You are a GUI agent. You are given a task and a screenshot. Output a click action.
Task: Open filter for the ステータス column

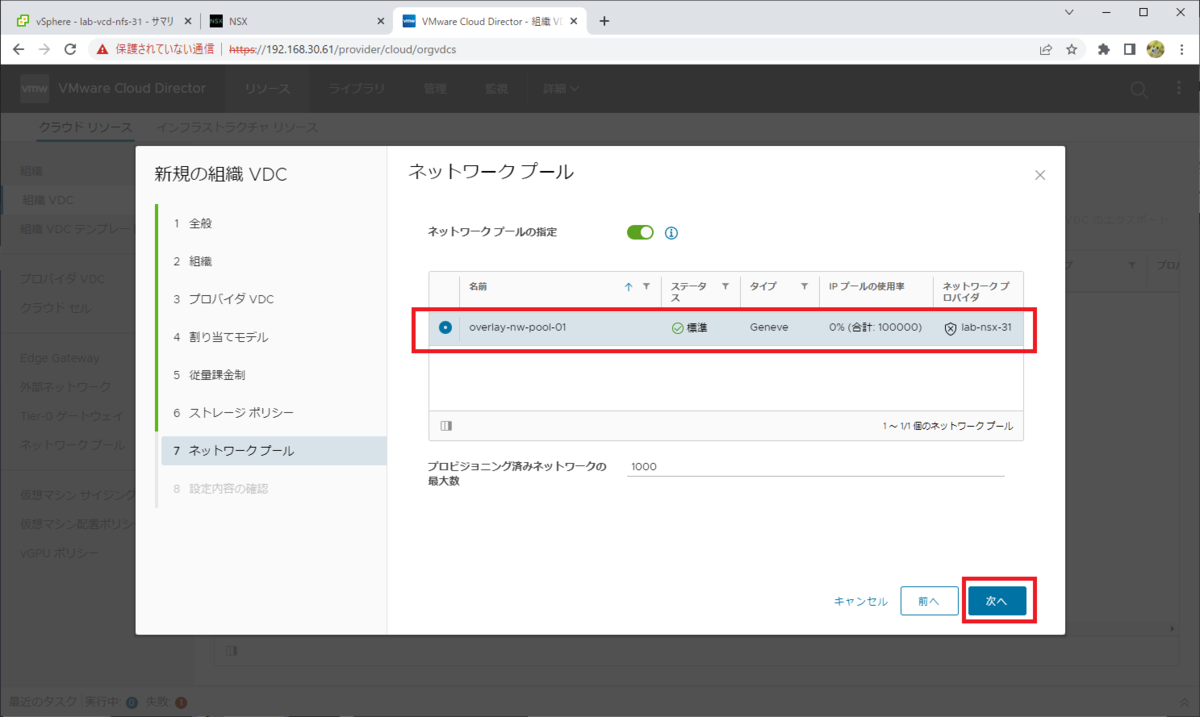[x=724, y=286]
